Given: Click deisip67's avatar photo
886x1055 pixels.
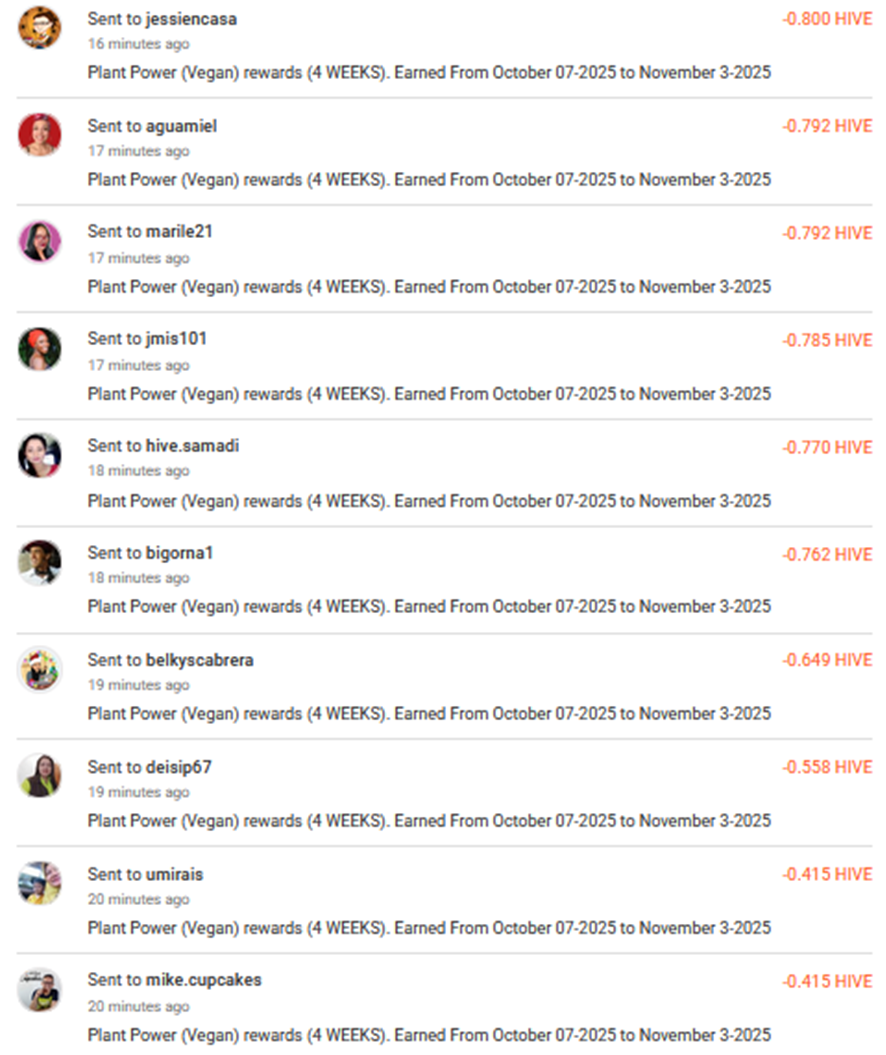Looking at the screenshot, I should [x=40, y=776].
